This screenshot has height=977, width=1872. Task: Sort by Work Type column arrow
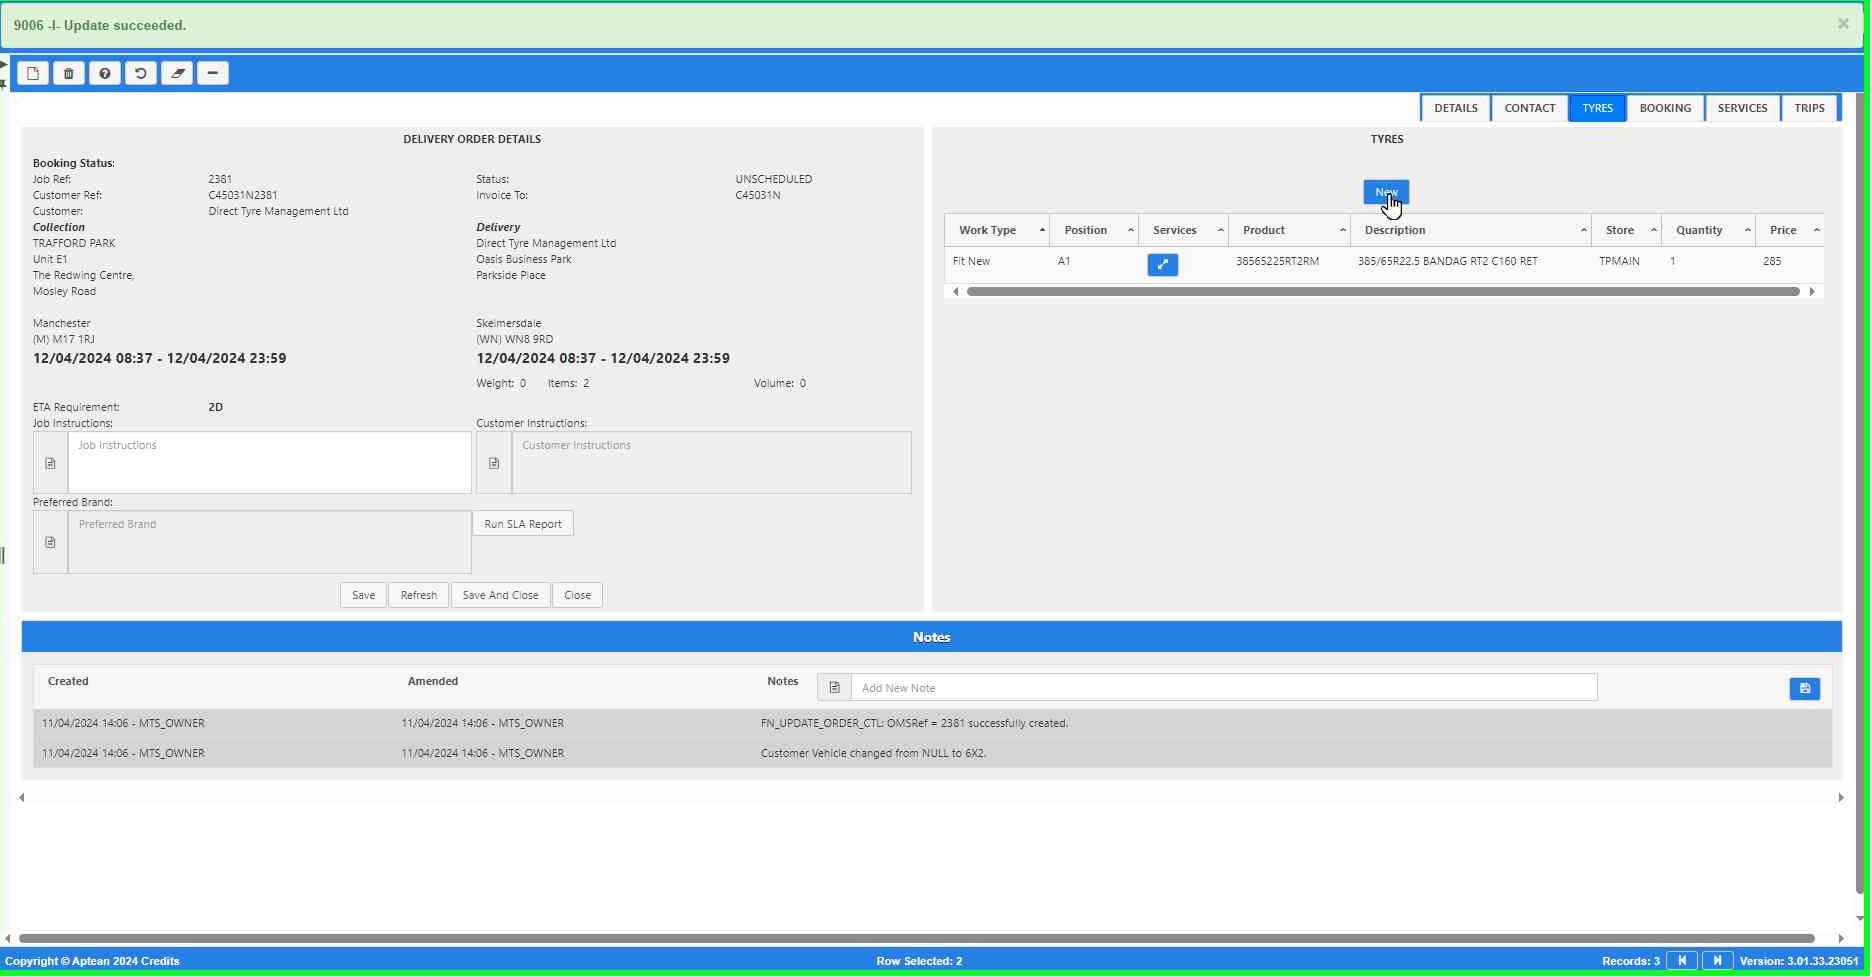point(1042,230)
